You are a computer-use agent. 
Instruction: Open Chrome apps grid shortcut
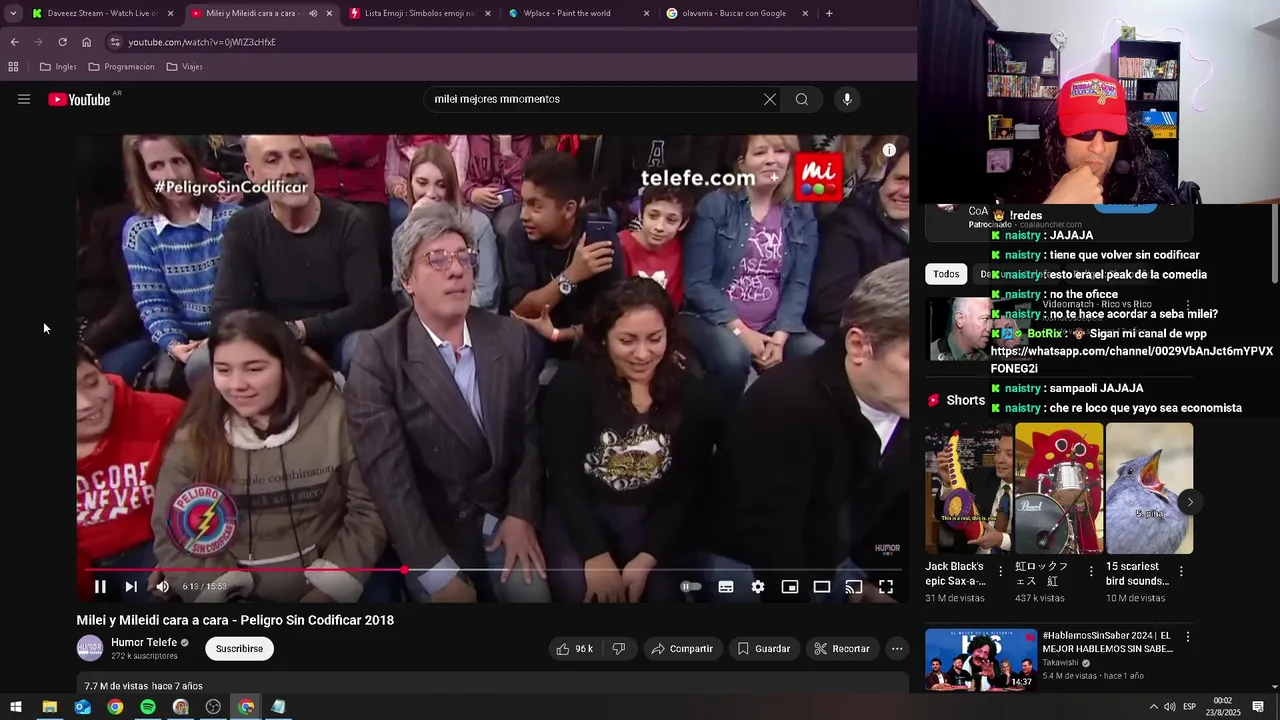13,67
